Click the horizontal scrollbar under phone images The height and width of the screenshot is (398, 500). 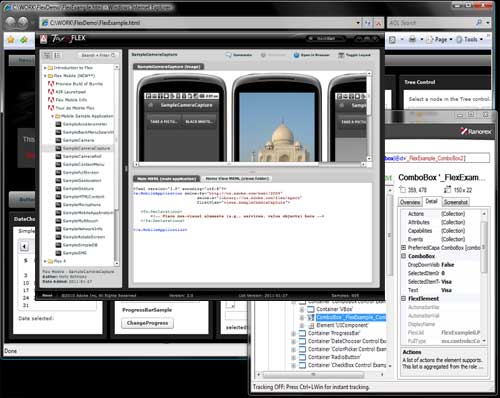click(250, 164)
